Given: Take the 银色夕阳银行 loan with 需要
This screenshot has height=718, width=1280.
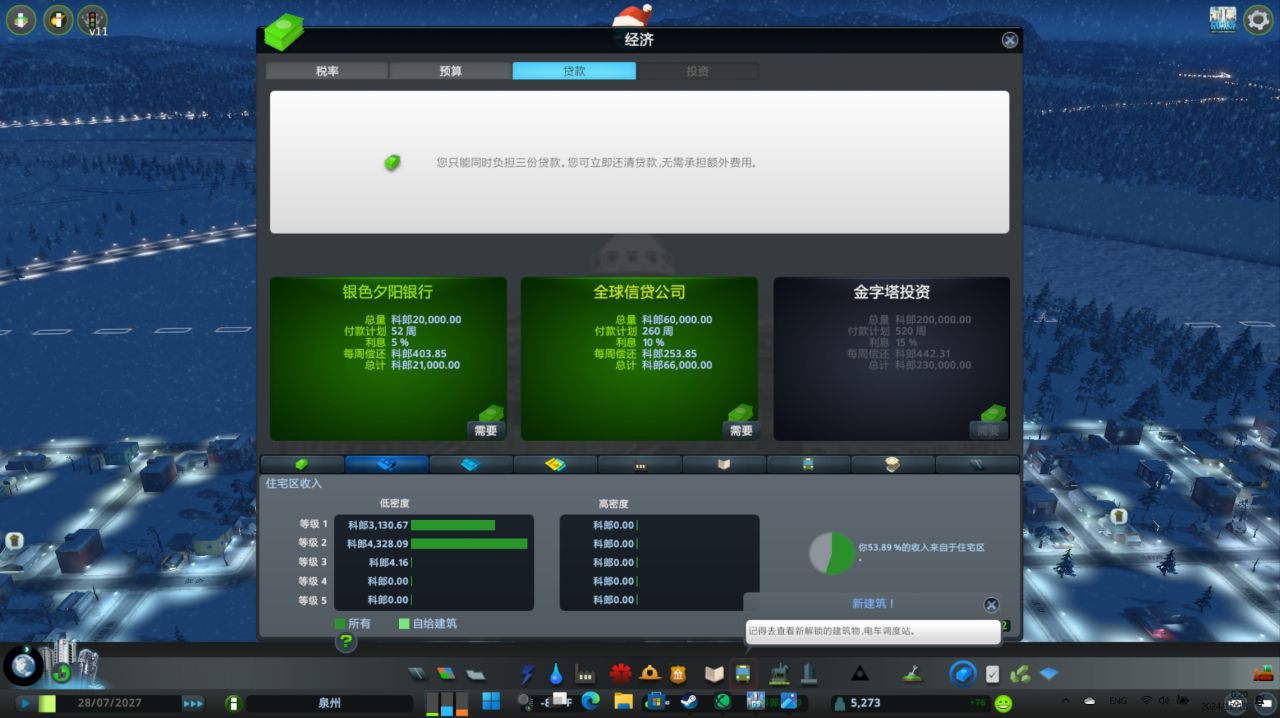Looking at the screenshot, I should tap(488, 430).
